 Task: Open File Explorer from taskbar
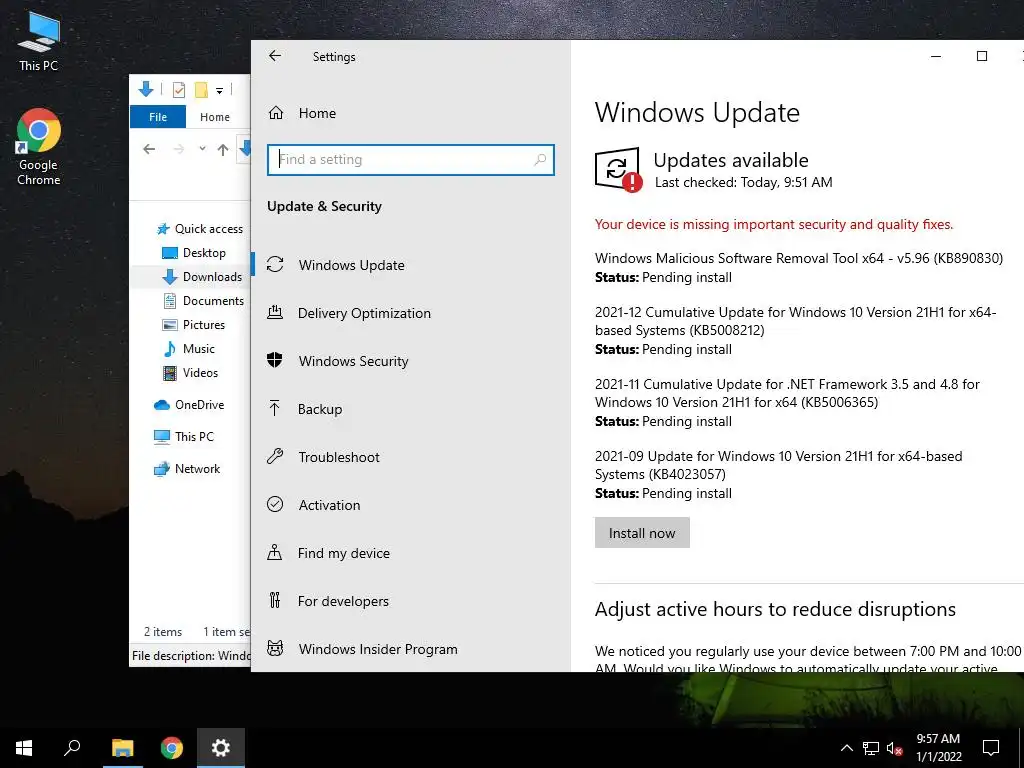tap(122, 748)
